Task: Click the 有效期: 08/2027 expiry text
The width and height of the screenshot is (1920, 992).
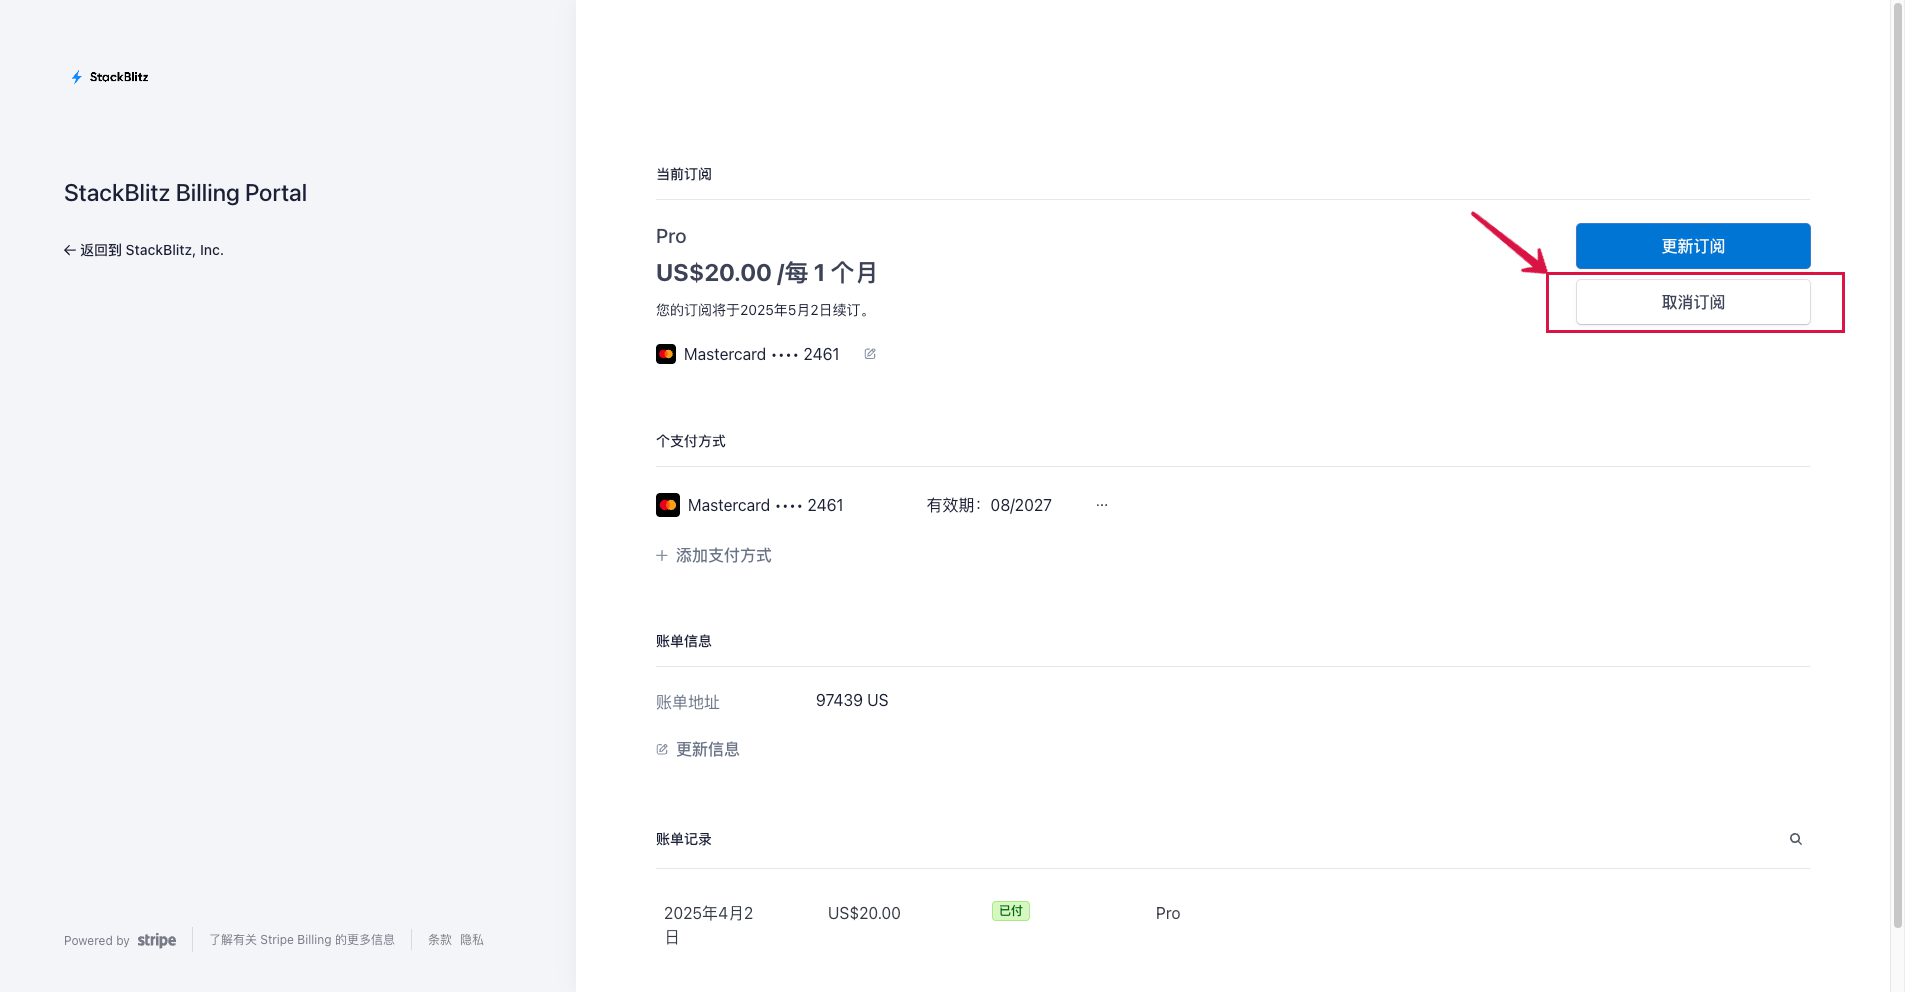Action: pyautogui.click(x=989, y=505)
